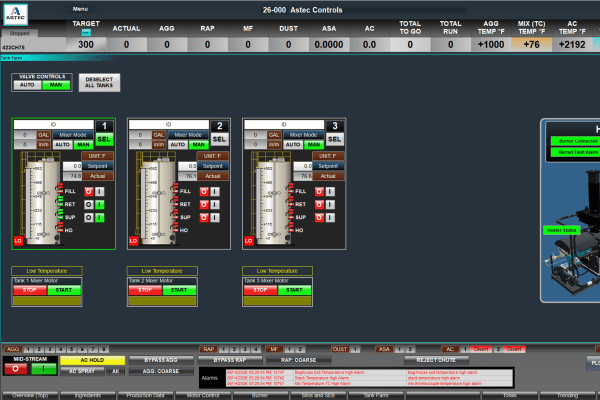Set valve controls to MAN
This screenshot has height=400, width=600.
56,85
